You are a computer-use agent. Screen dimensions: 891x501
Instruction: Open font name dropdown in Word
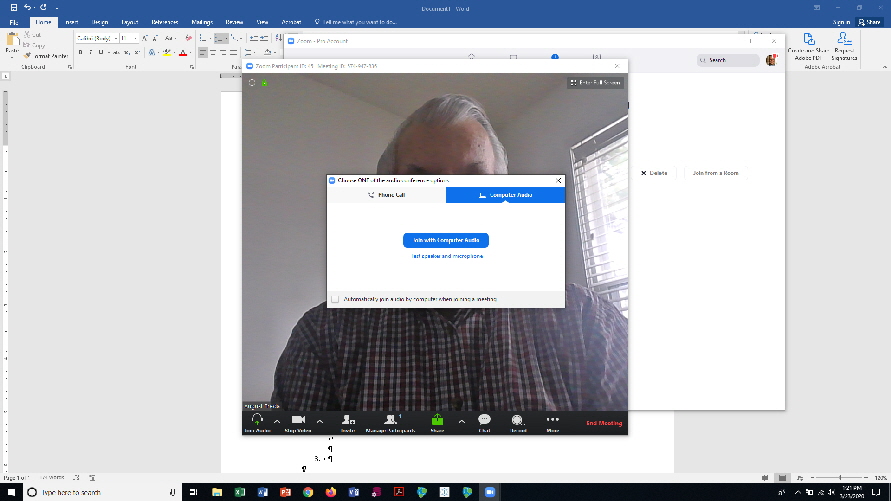pyautogui.click(x=115, y=38)
